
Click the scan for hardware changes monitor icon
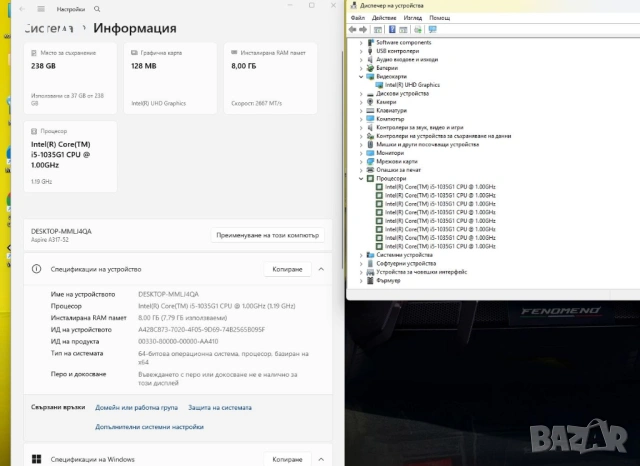point(432,29)
